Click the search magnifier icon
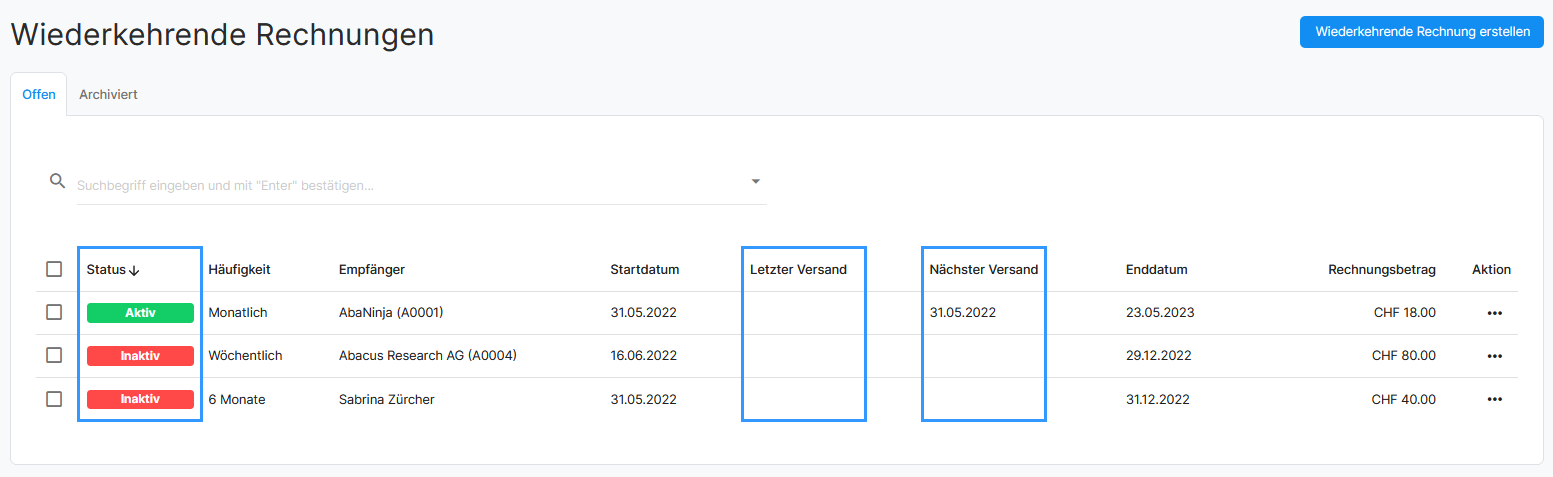The width and height of the screenshot is (1553, 477). [x=57, y=181]
